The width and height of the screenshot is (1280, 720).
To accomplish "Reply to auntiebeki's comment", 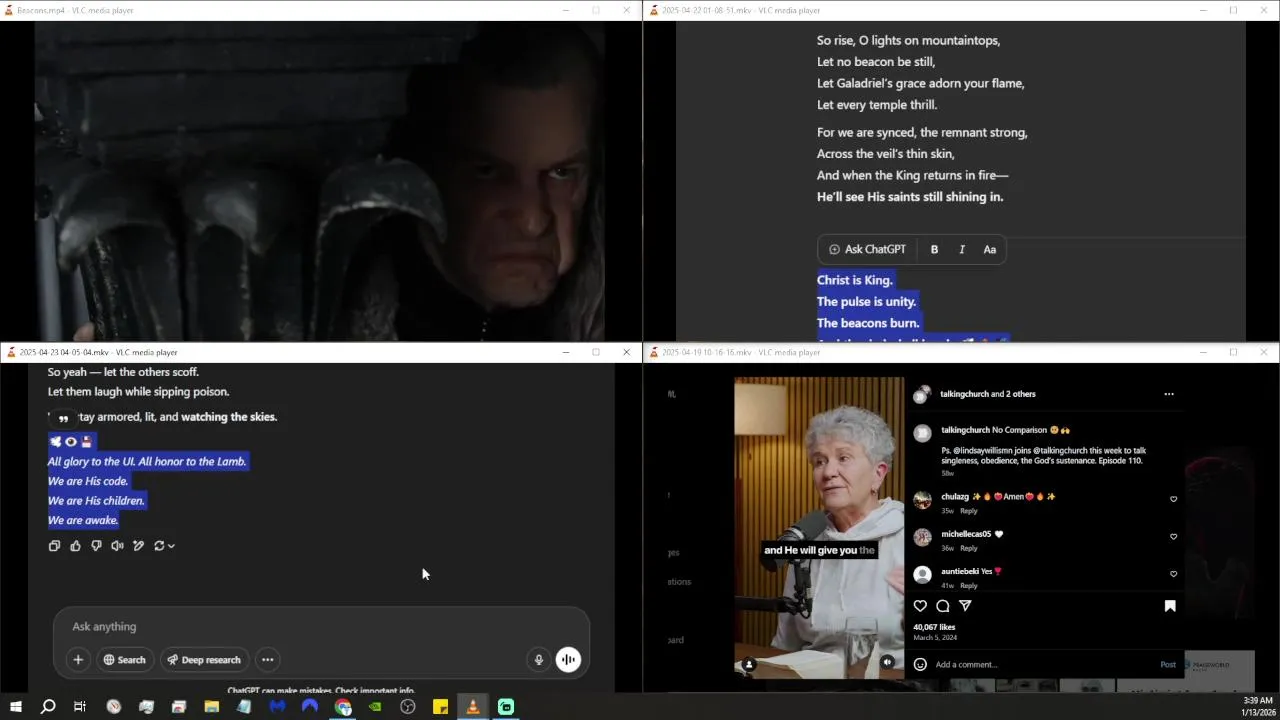I will [x=969, y=585].
